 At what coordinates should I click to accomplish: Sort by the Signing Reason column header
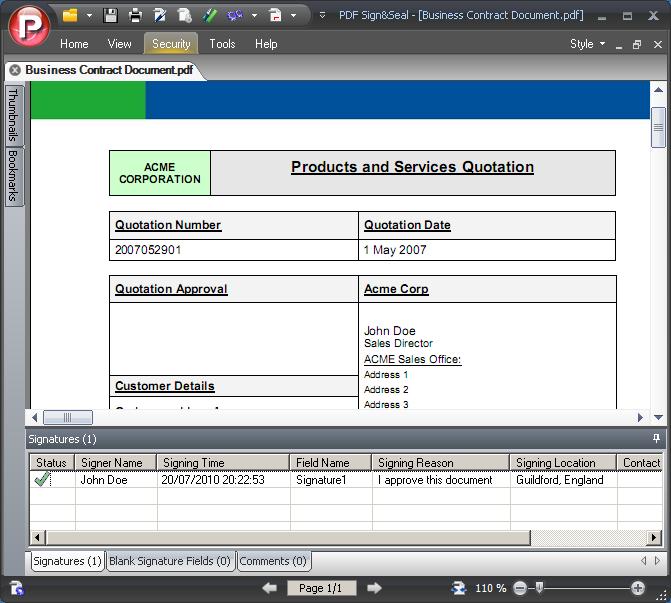pos(440,463)
